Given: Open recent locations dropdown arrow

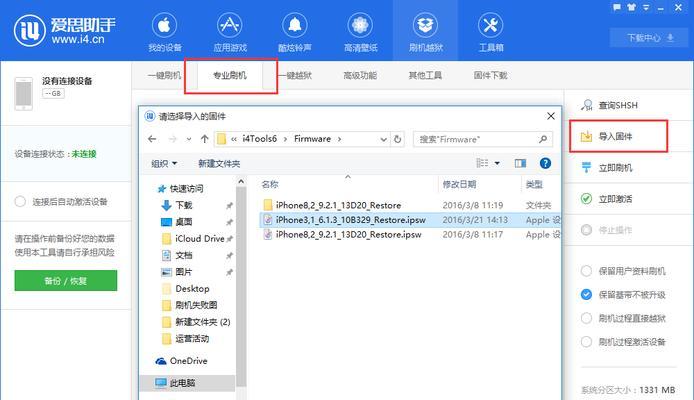Looking at the screenshot, I should [x=189, y=139].
